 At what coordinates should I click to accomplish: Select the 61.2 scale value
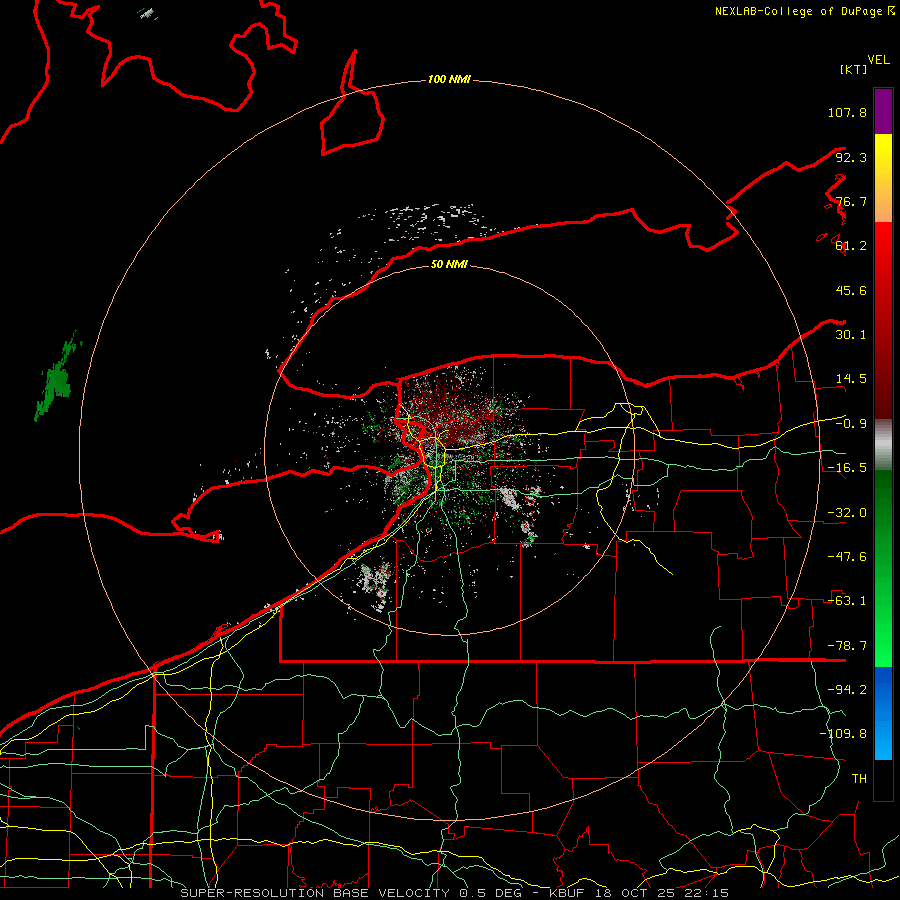(x=851, y=246)
